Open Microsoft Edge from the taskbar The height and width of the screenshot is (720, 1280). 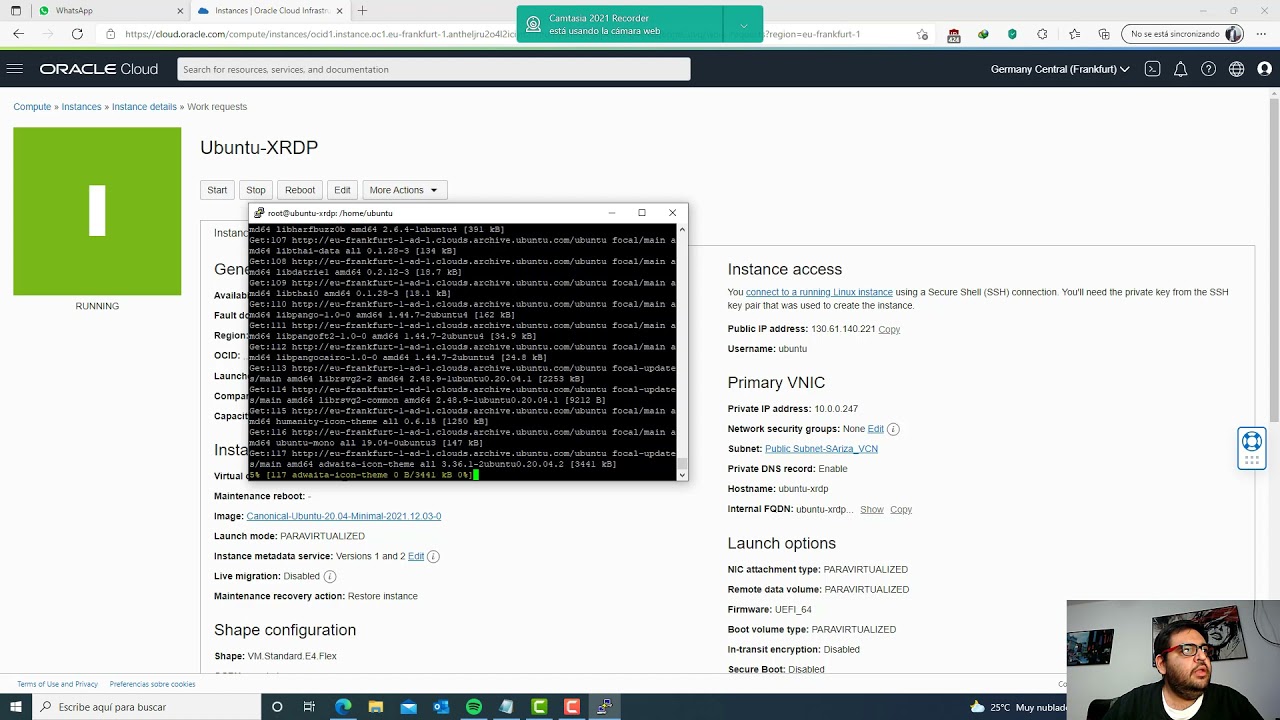click(x=343, y=707)
